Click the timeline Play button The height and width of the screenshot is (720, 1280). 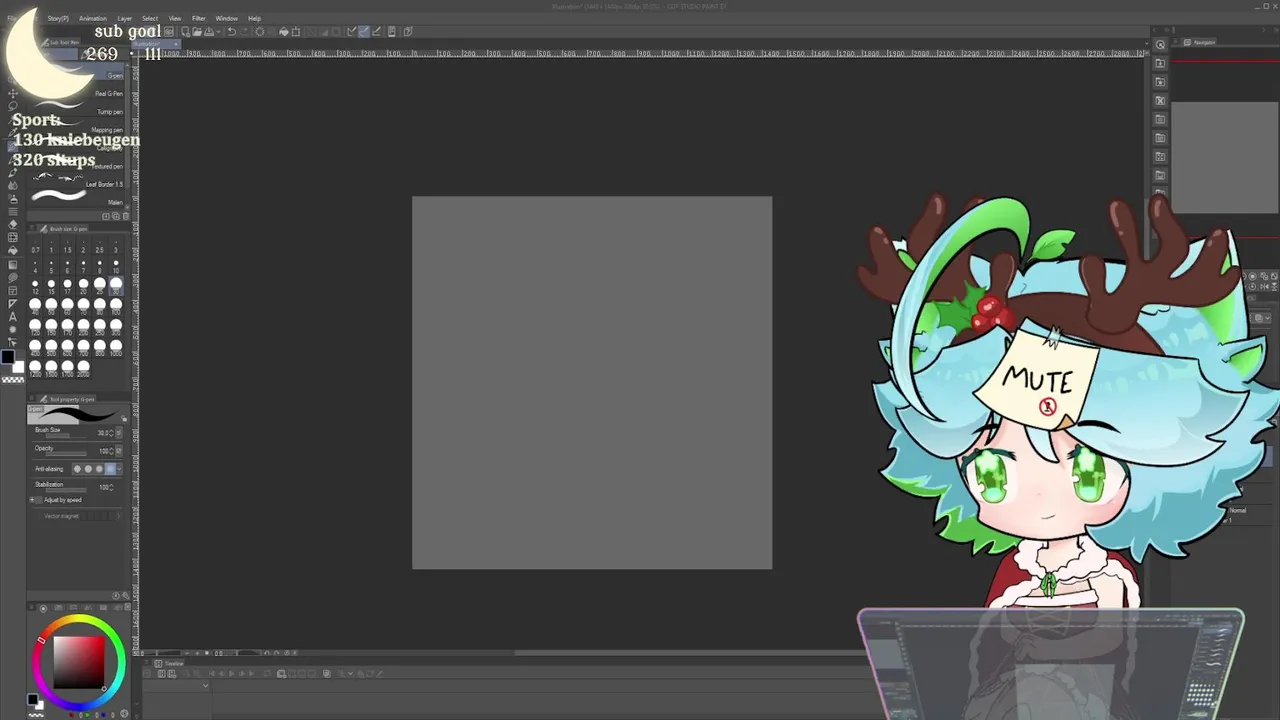pyautogui.click(x=232, y=674)
